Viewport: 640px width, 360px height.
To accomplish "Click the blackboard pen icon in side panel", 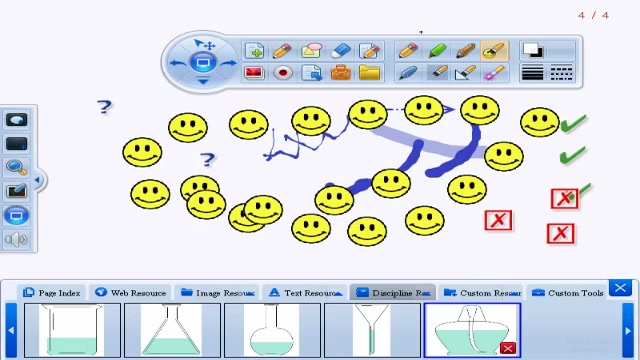I will [17, 191].
